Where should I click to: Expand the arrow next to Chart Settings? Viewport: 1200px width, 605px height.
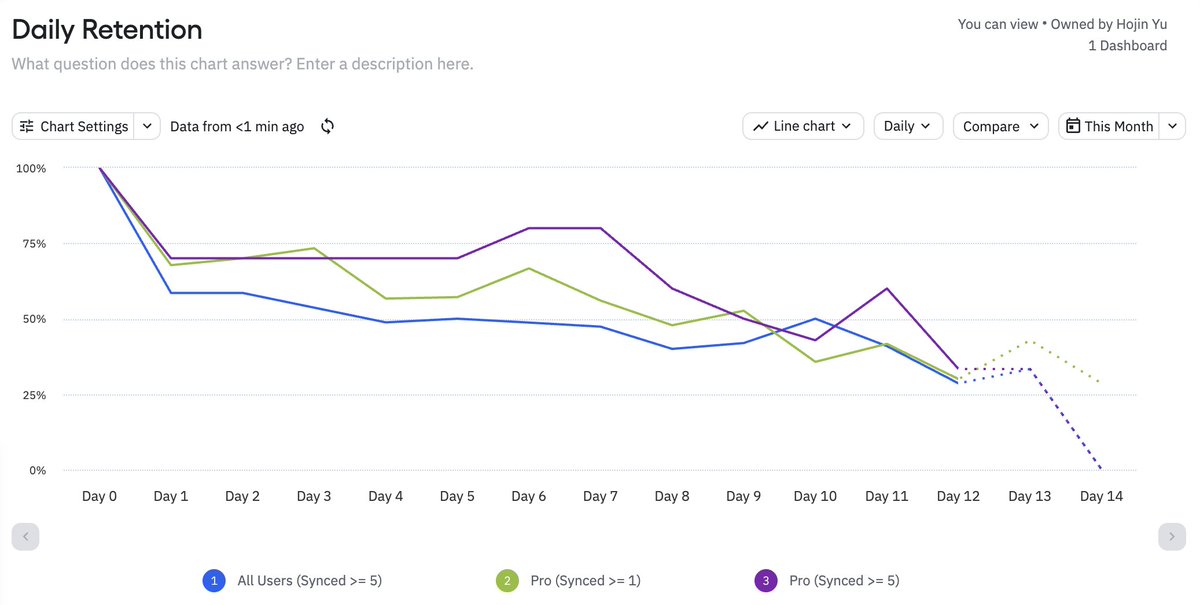pyautogui.click(x=147, y=126)
